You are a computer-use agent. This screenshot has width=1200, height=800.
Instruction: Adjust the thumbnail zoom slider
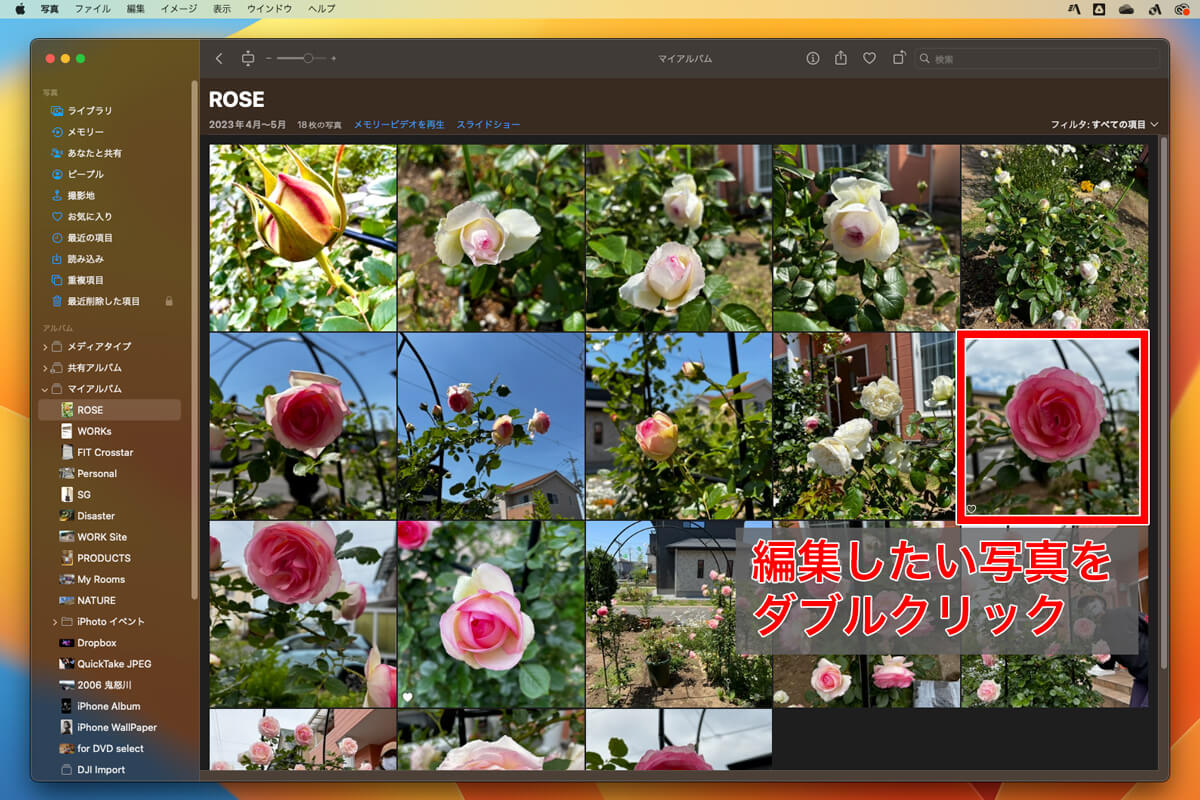(301, 59)
